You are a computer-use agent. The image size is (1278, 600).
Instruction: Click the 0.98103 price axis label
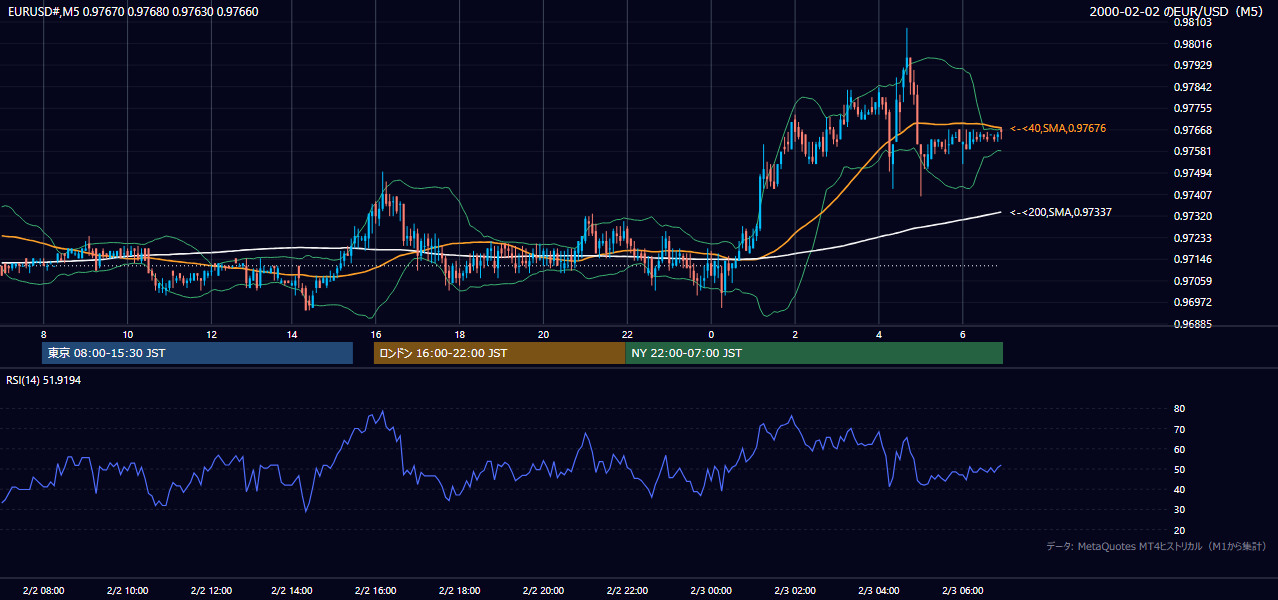[x=1192, y=22]
